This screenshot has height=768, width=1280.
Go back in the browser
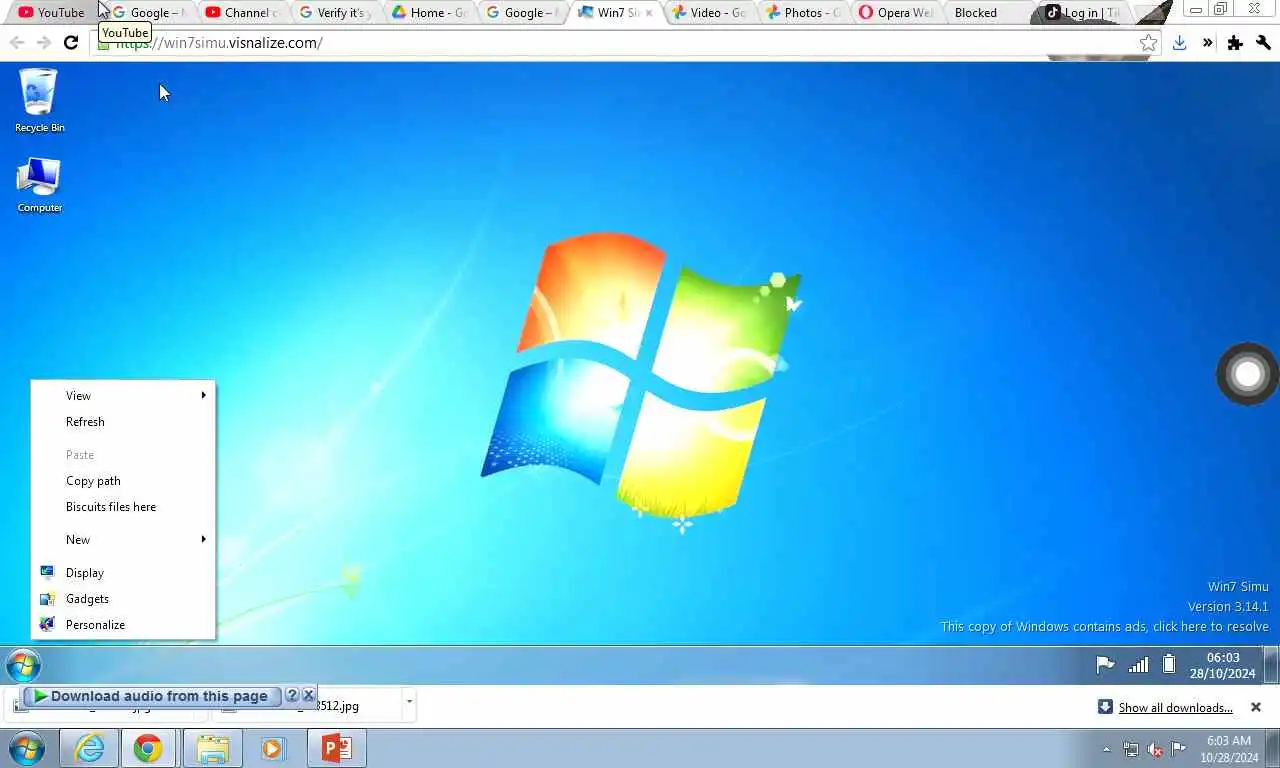pyautogui.click(x=16, y=43)
